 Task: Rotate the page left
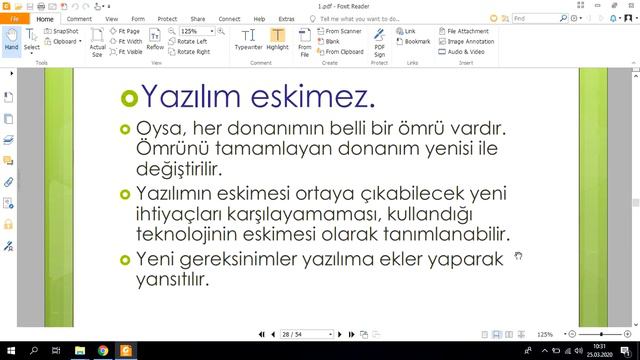(x=188, y=41)
